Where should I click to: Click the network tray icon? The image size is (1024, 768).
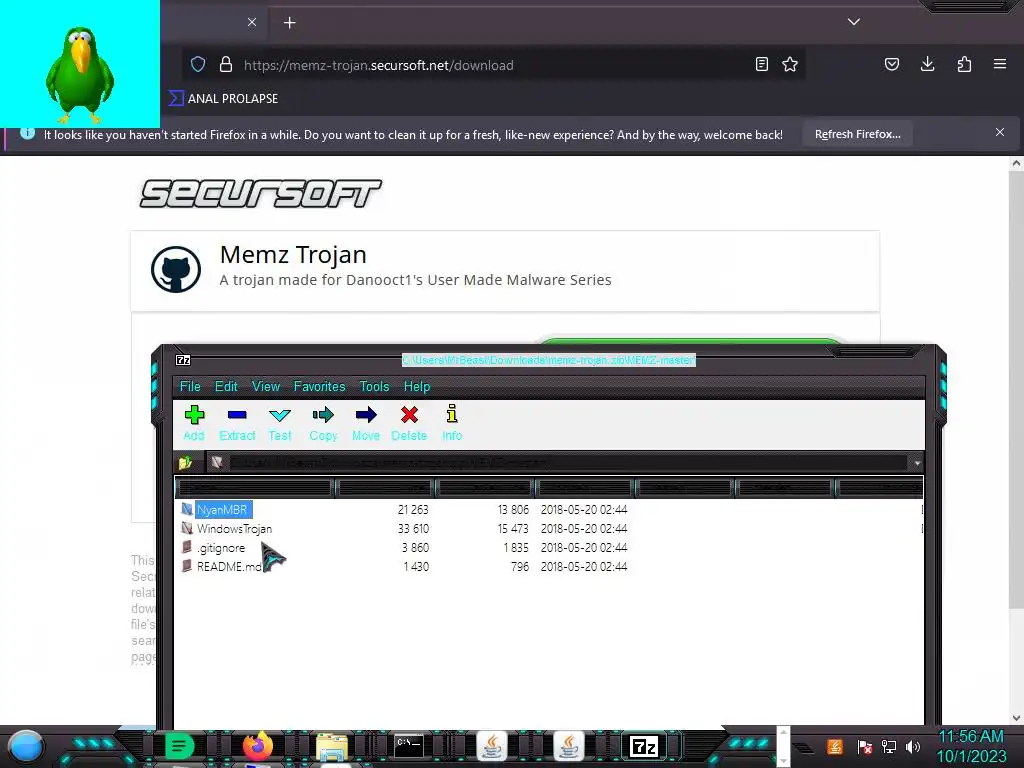pos(888,746)
